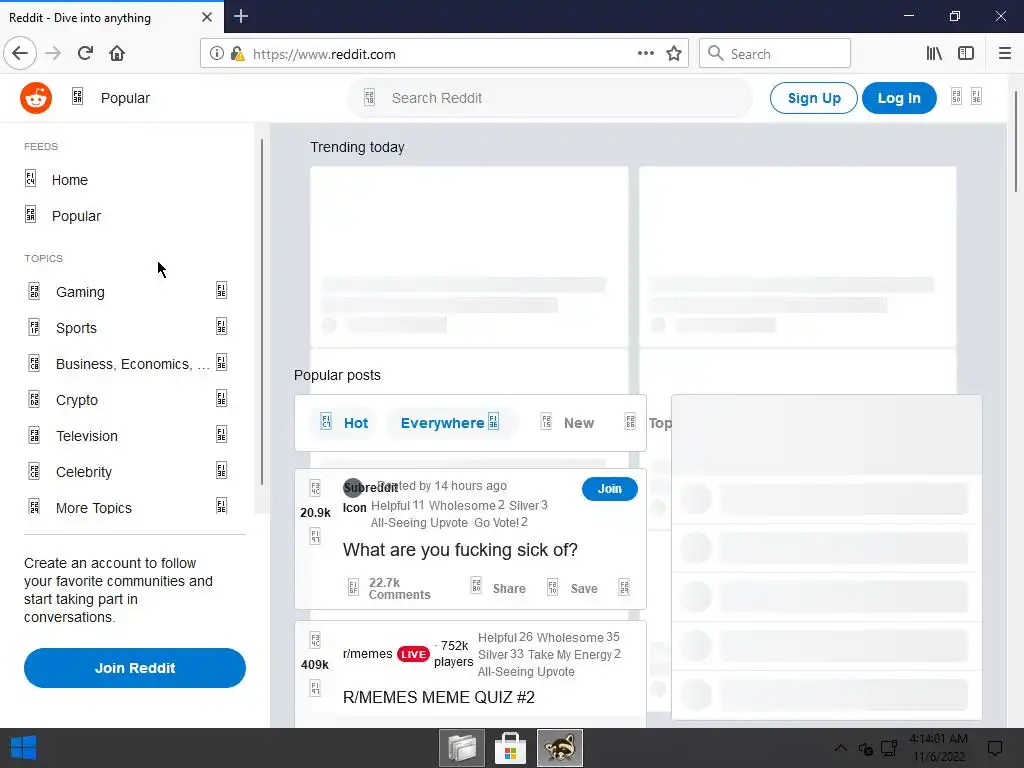Downvote the post with 20.9k votes

coord(315,537)
